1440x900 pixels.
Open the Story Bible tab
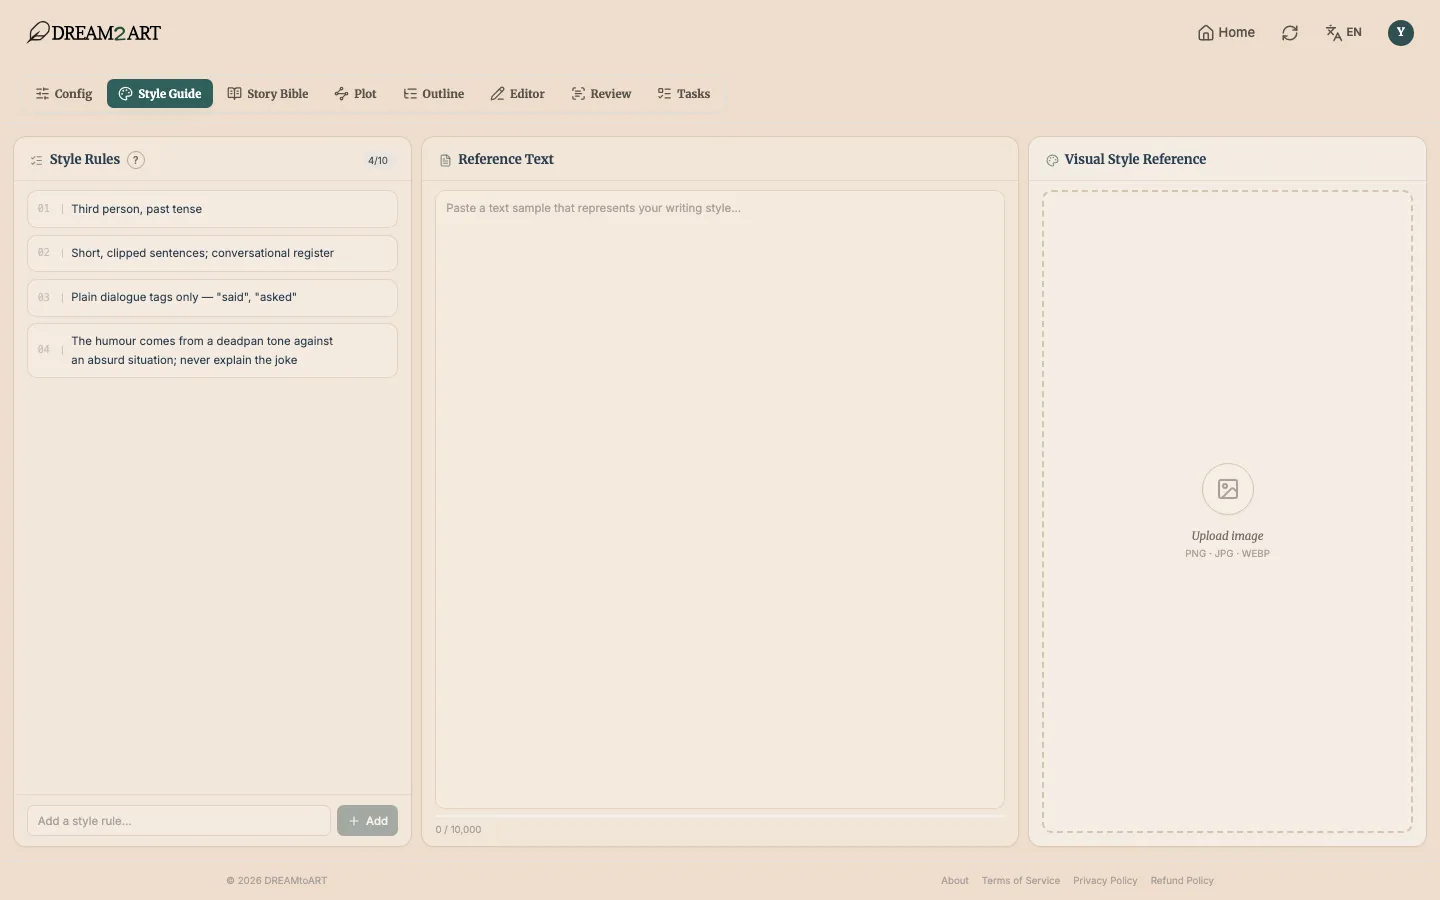tap(268, 94)
